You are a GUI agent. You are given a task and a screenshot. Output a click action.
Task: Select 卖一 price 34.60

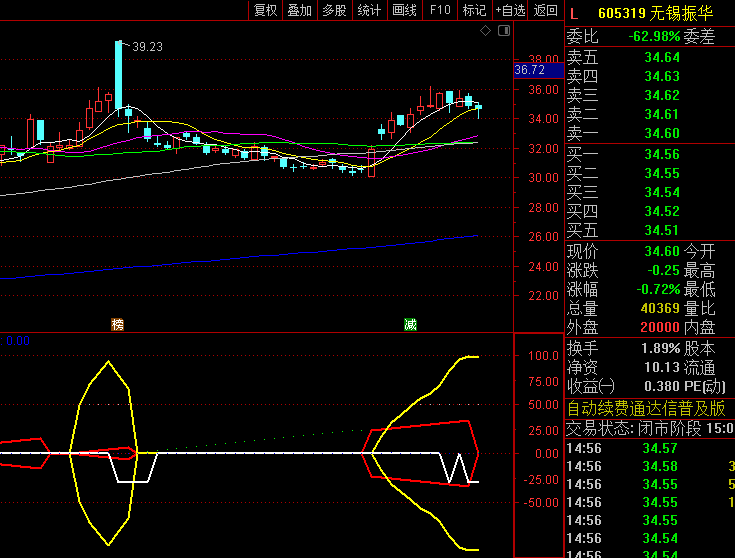(x=662, y=133)
